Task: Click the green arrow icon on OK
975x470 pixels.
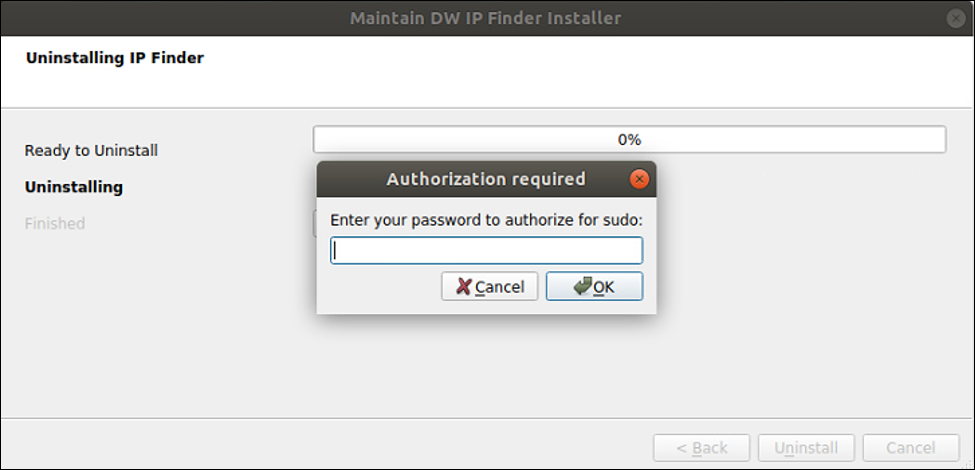Action: pyautogui.click(x=583, y=286)
